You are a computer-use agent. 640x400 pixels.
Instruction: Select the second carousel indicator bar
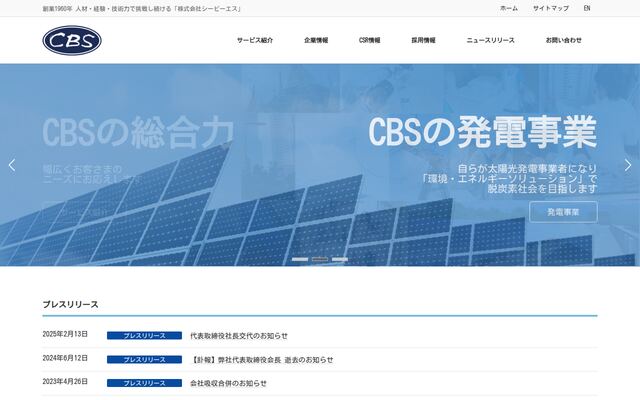[320, 259]
